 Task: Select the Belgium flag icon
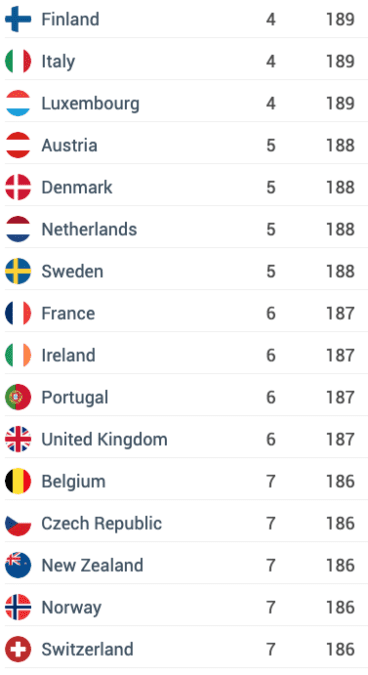18,481
